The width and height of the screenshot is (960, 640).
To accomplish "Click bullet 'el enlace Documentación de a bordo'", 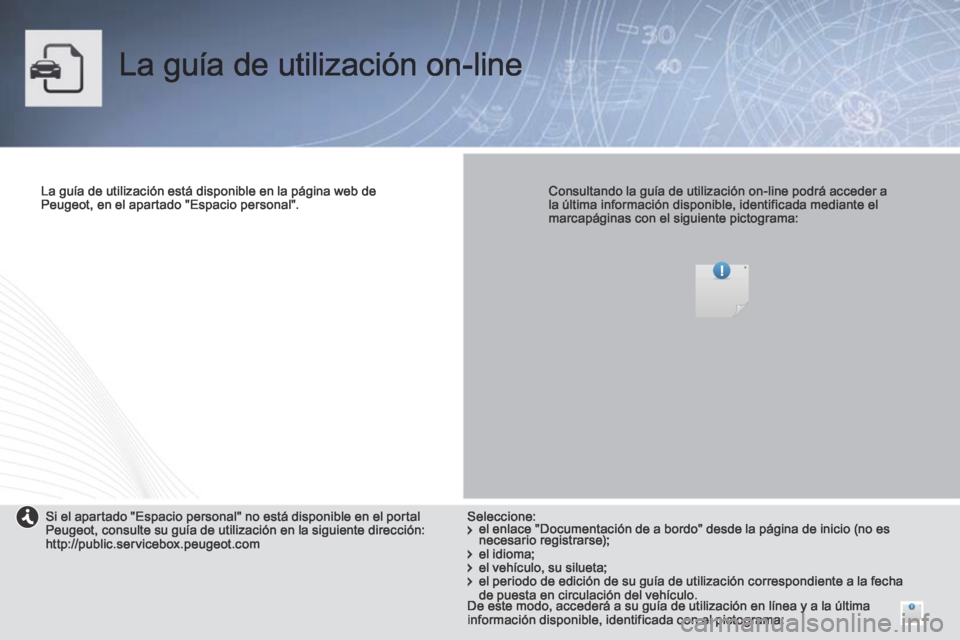I will 678,535.
